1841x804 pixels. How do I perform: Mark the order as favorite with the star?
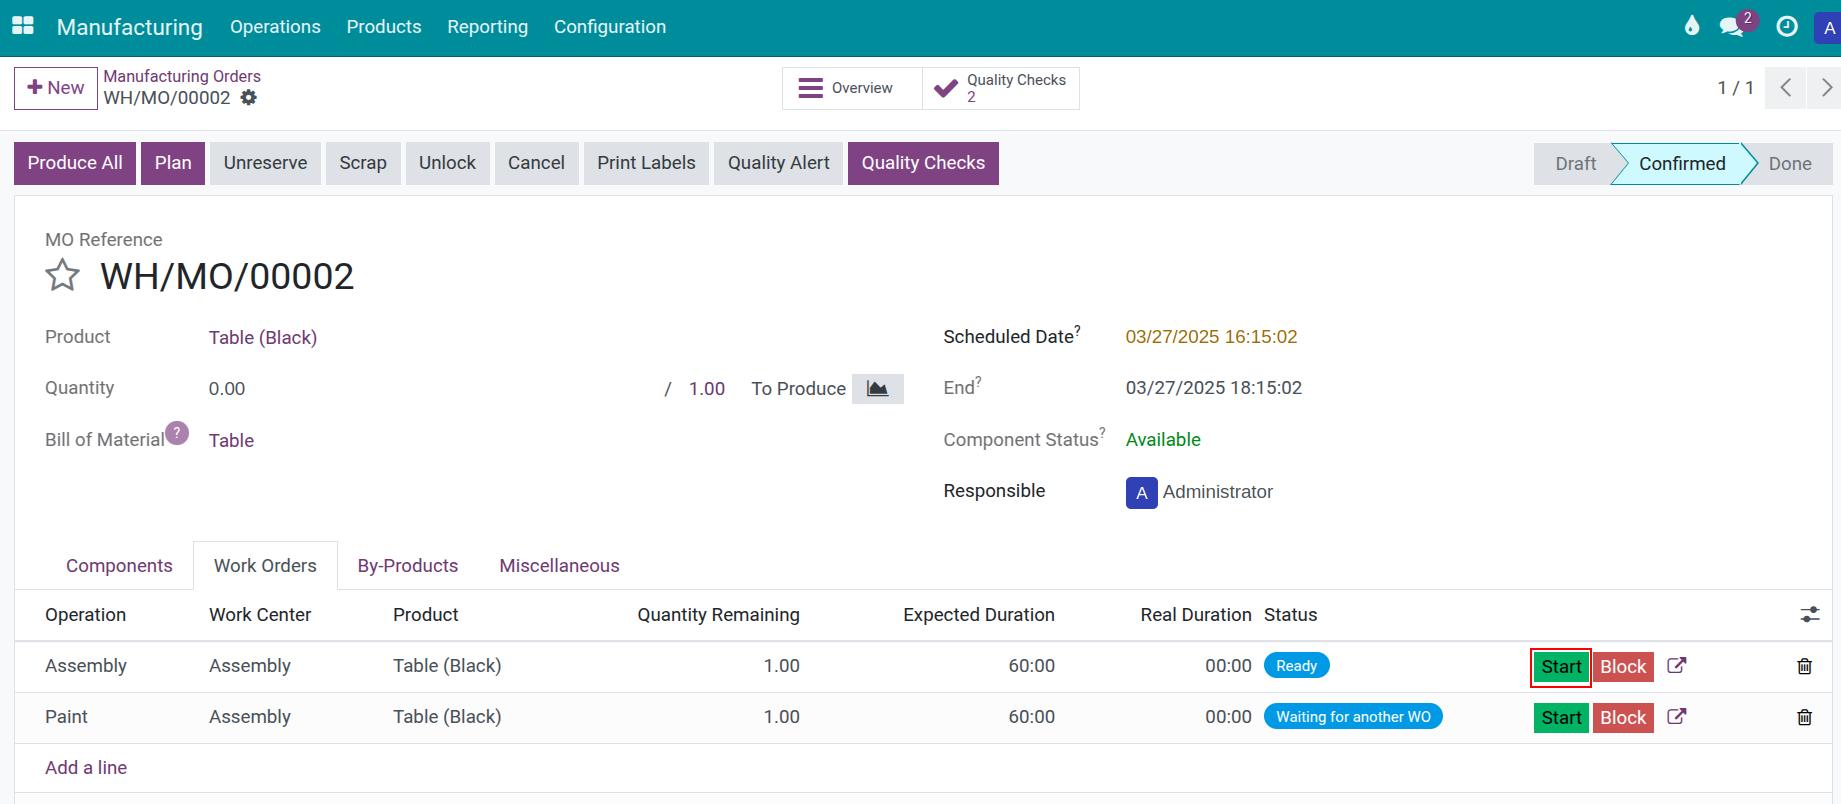coord(62,275)
